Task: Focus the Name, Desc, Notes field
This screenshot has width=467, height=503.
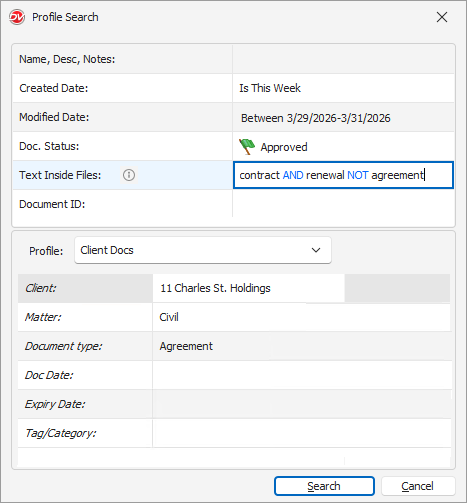Action: [343, 59]
